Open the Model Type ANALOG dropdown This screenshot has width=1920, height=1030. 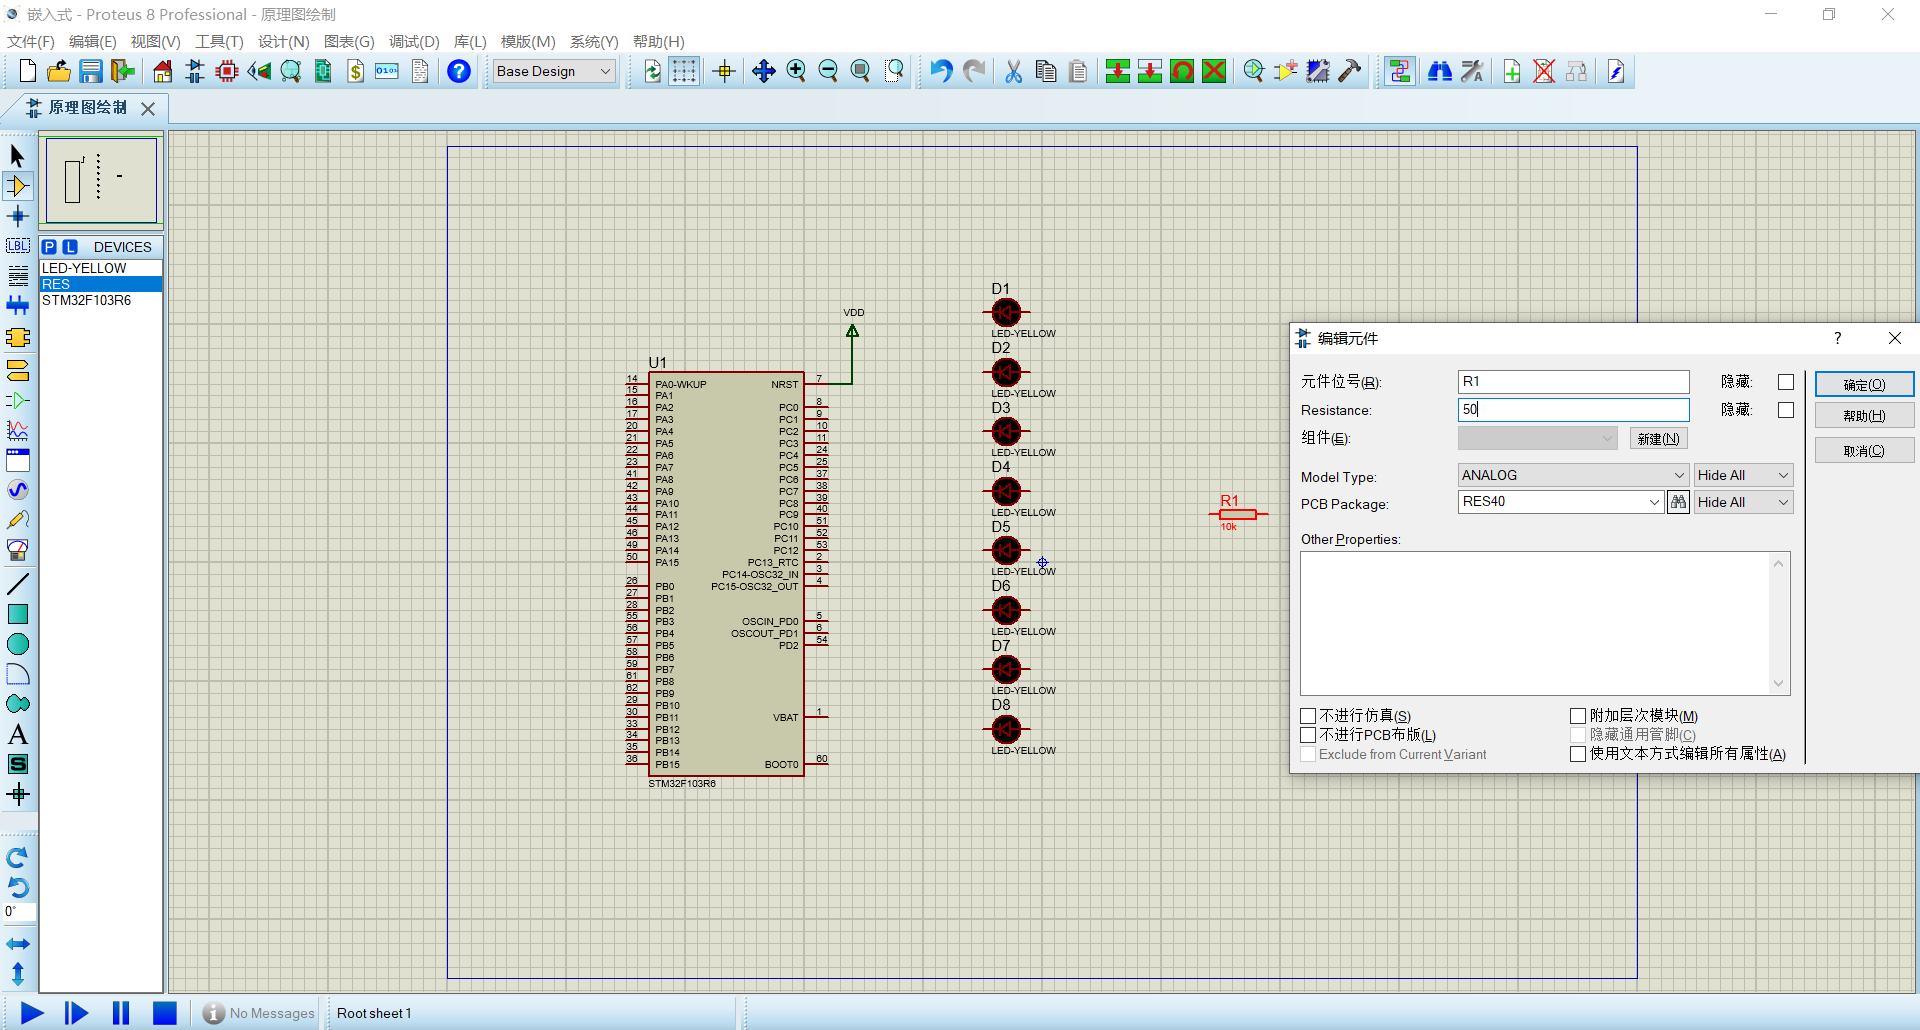click(1572, 474)
